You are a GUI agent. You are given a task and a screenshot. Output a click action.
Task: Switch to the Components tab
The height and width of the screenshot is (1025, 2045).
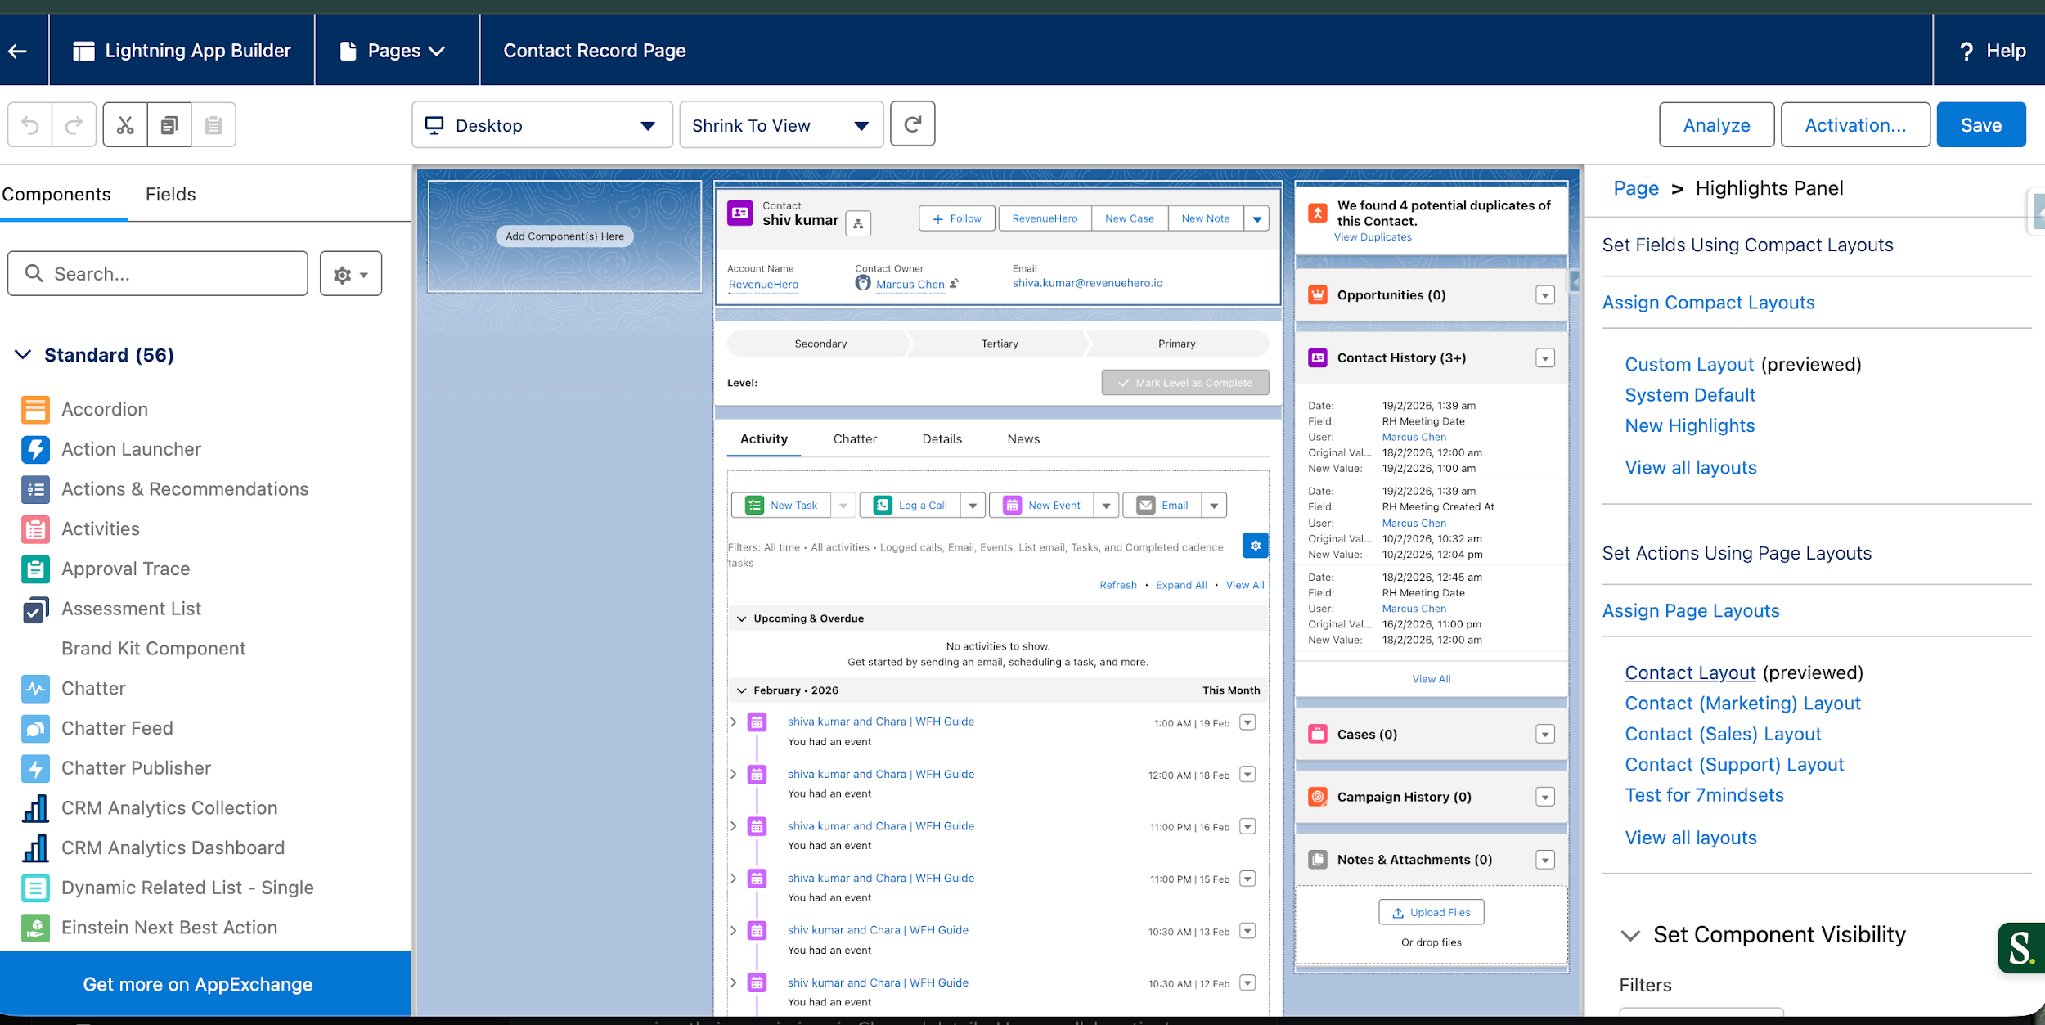click(56, 194)
